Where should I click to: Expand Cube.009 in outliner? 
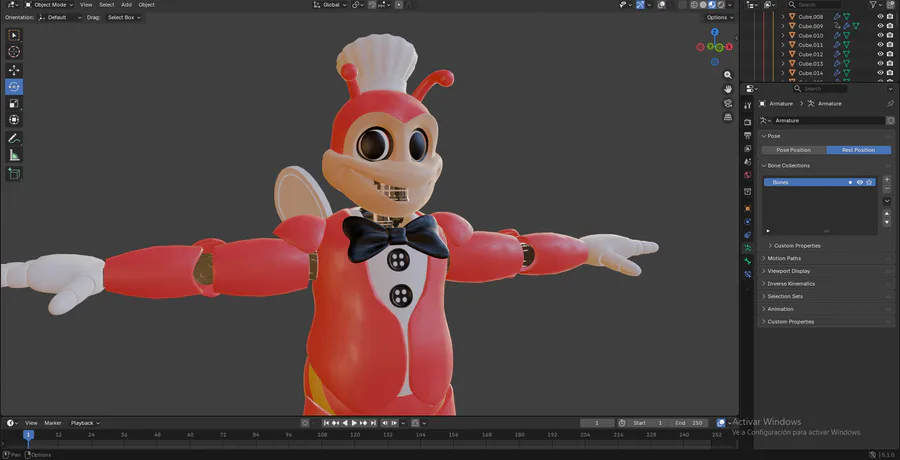pyautogui.click(x=783, y=26)
